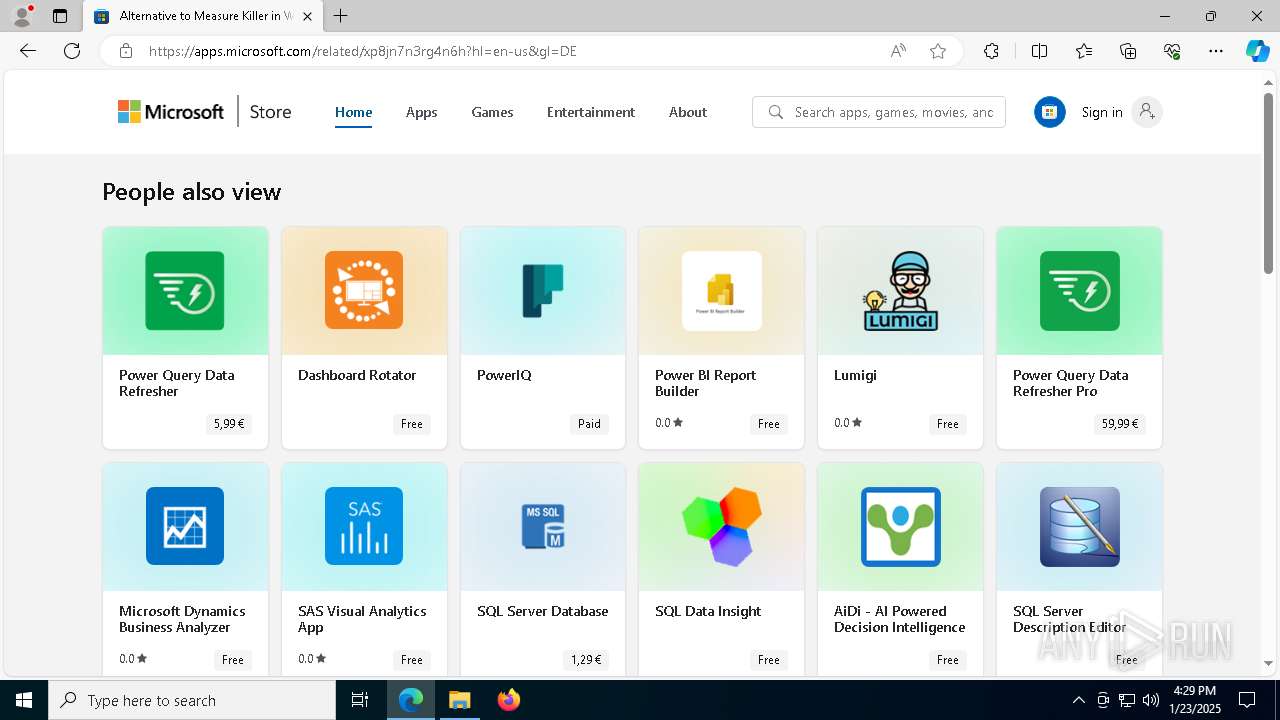The width and height of the screenshot is (1280, 720).
Task: Toggle Split screen icon in toolbar
Action: [1039, 51]
